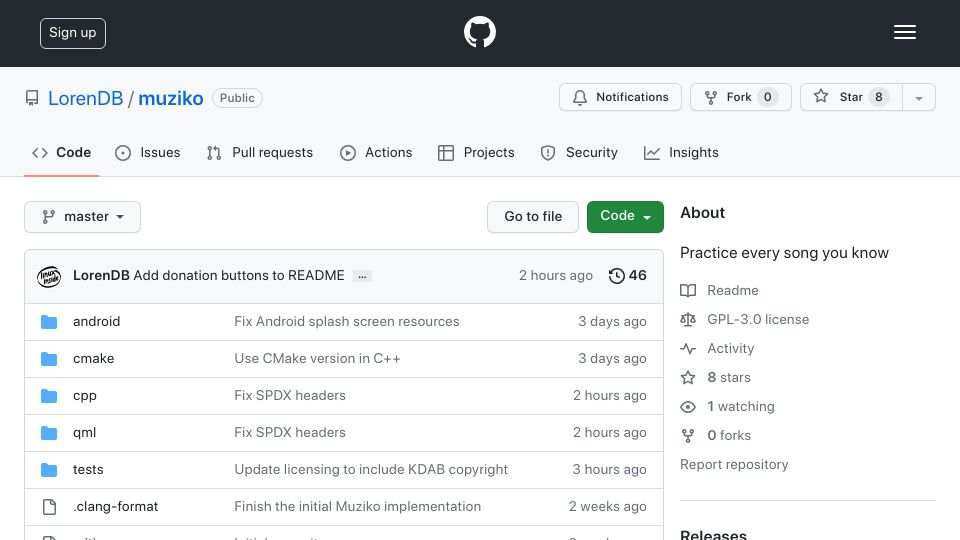This screenshot has height=540, width=960.
Task: Open the Star list dropdown arrow
Action: click(x=918, y=97)
